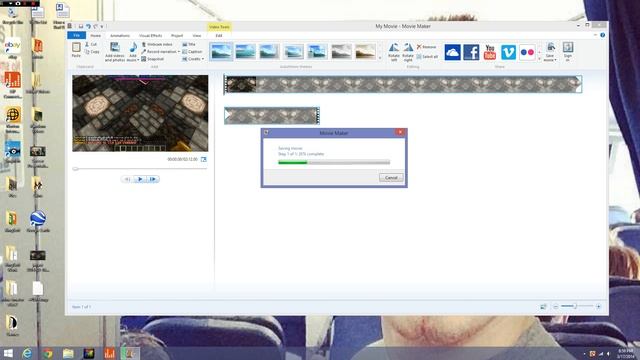Viewport: 640px width, 360px height.
Task: Play the preview video
Action: (x=140, y=179)
